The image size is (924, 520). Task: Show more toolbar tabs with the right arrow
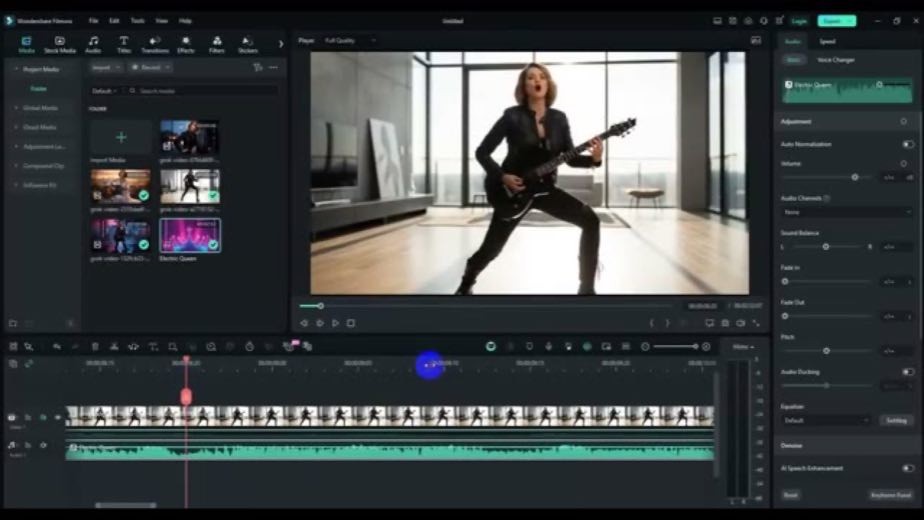pos(280,44)
